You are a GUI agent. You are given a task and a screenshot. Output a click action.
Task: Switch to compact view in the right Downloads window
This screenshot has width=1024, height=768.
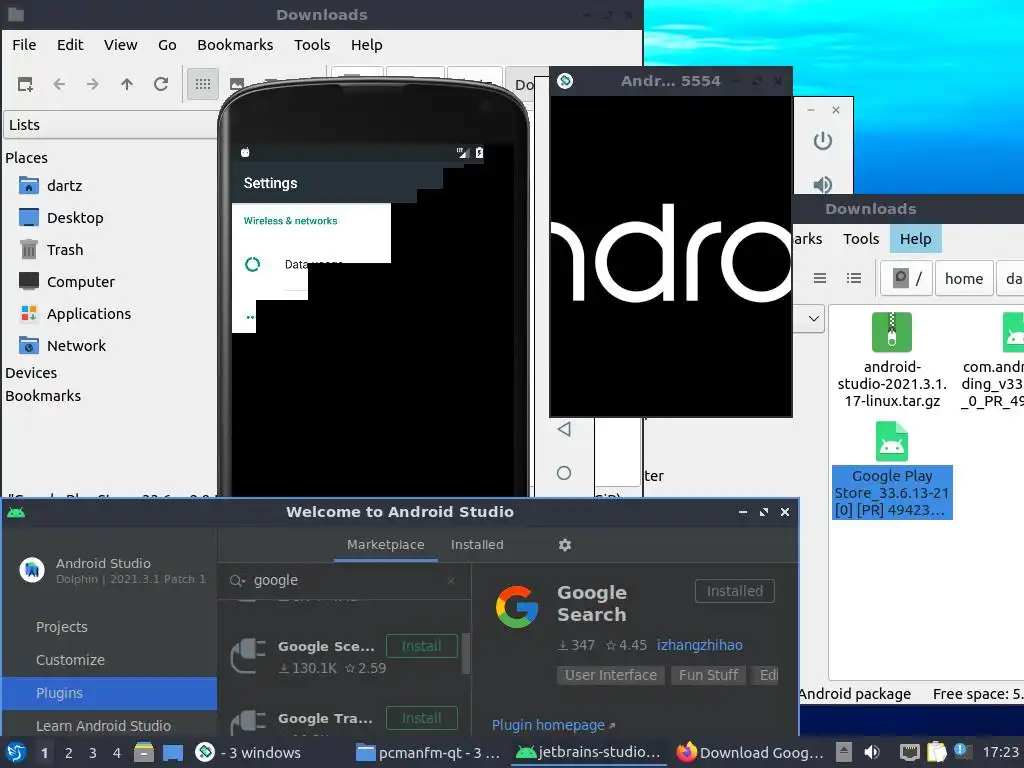[820, 278]
